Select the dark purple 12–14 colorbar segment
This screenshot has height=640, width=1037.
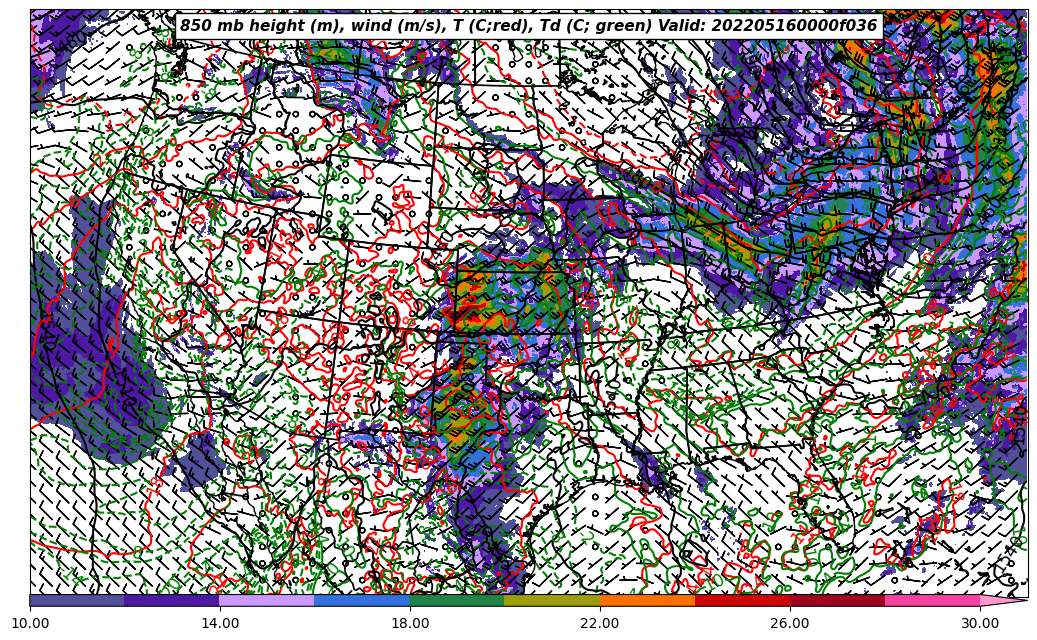tap(172, 600)
